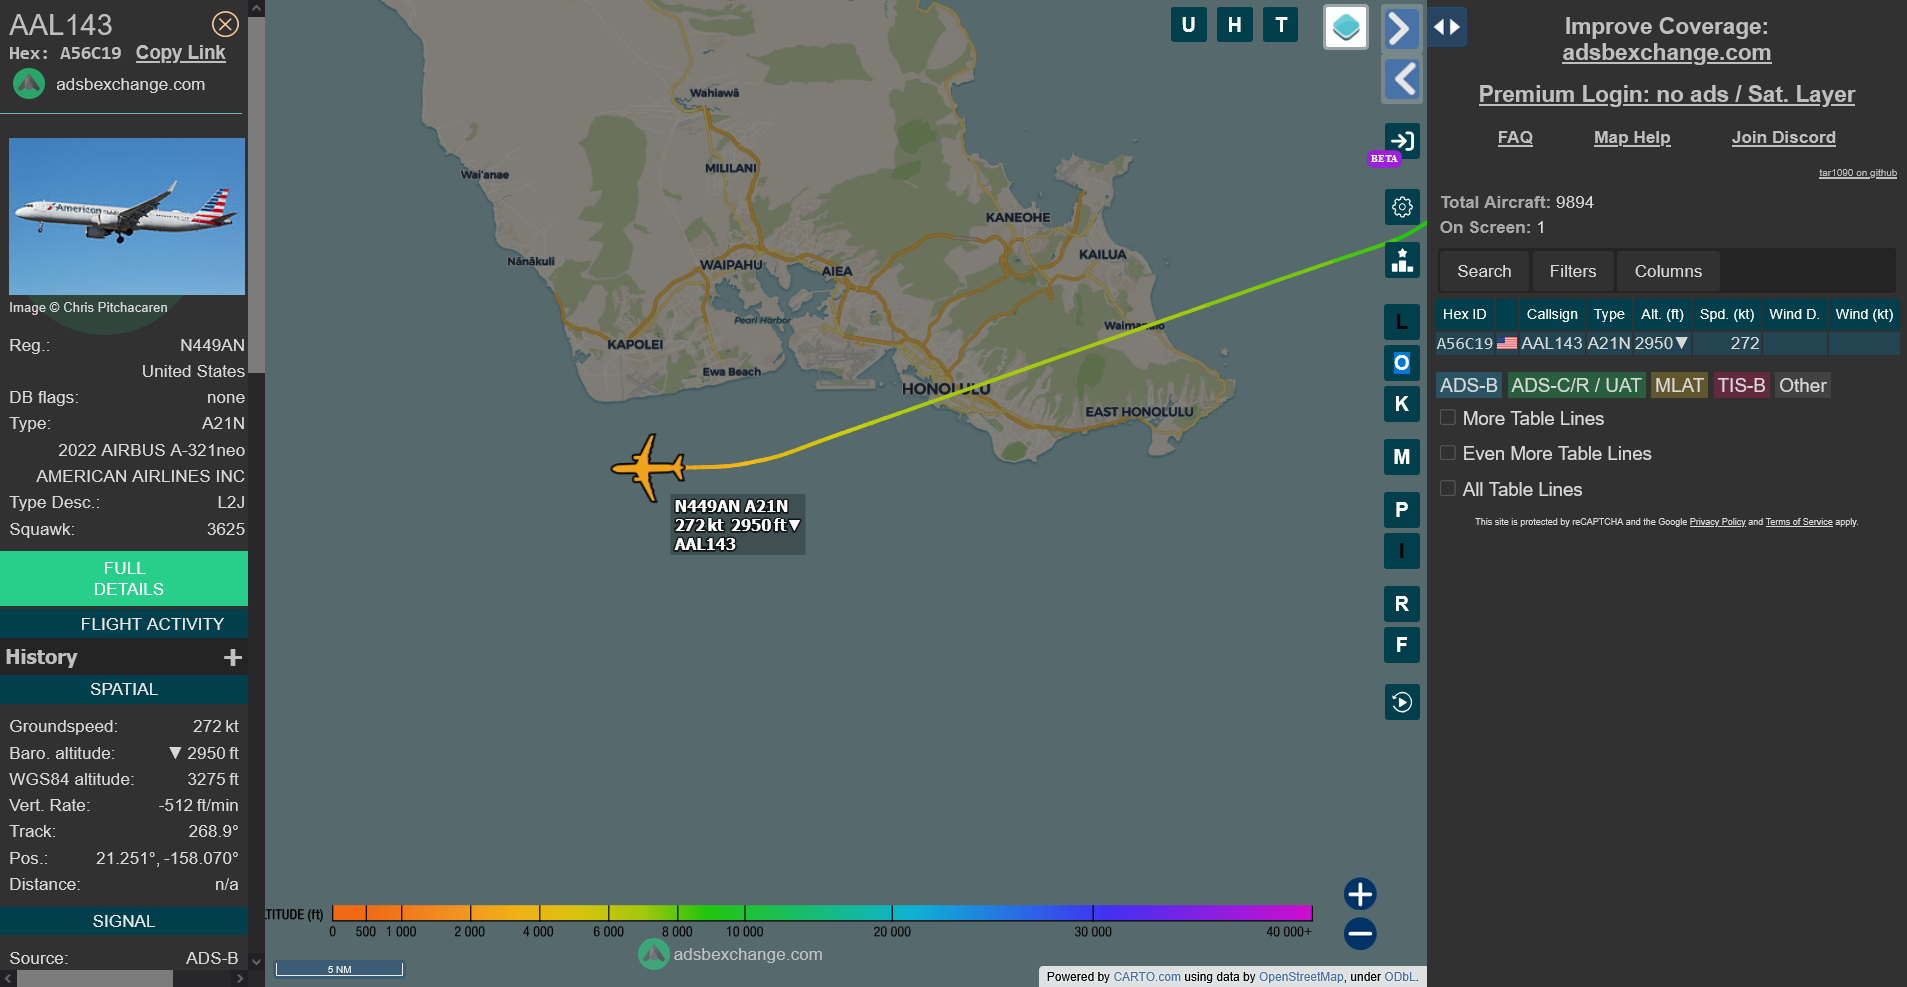
Task: Open FULL DETAILS for the aircraft
Action: pos(124,579)
